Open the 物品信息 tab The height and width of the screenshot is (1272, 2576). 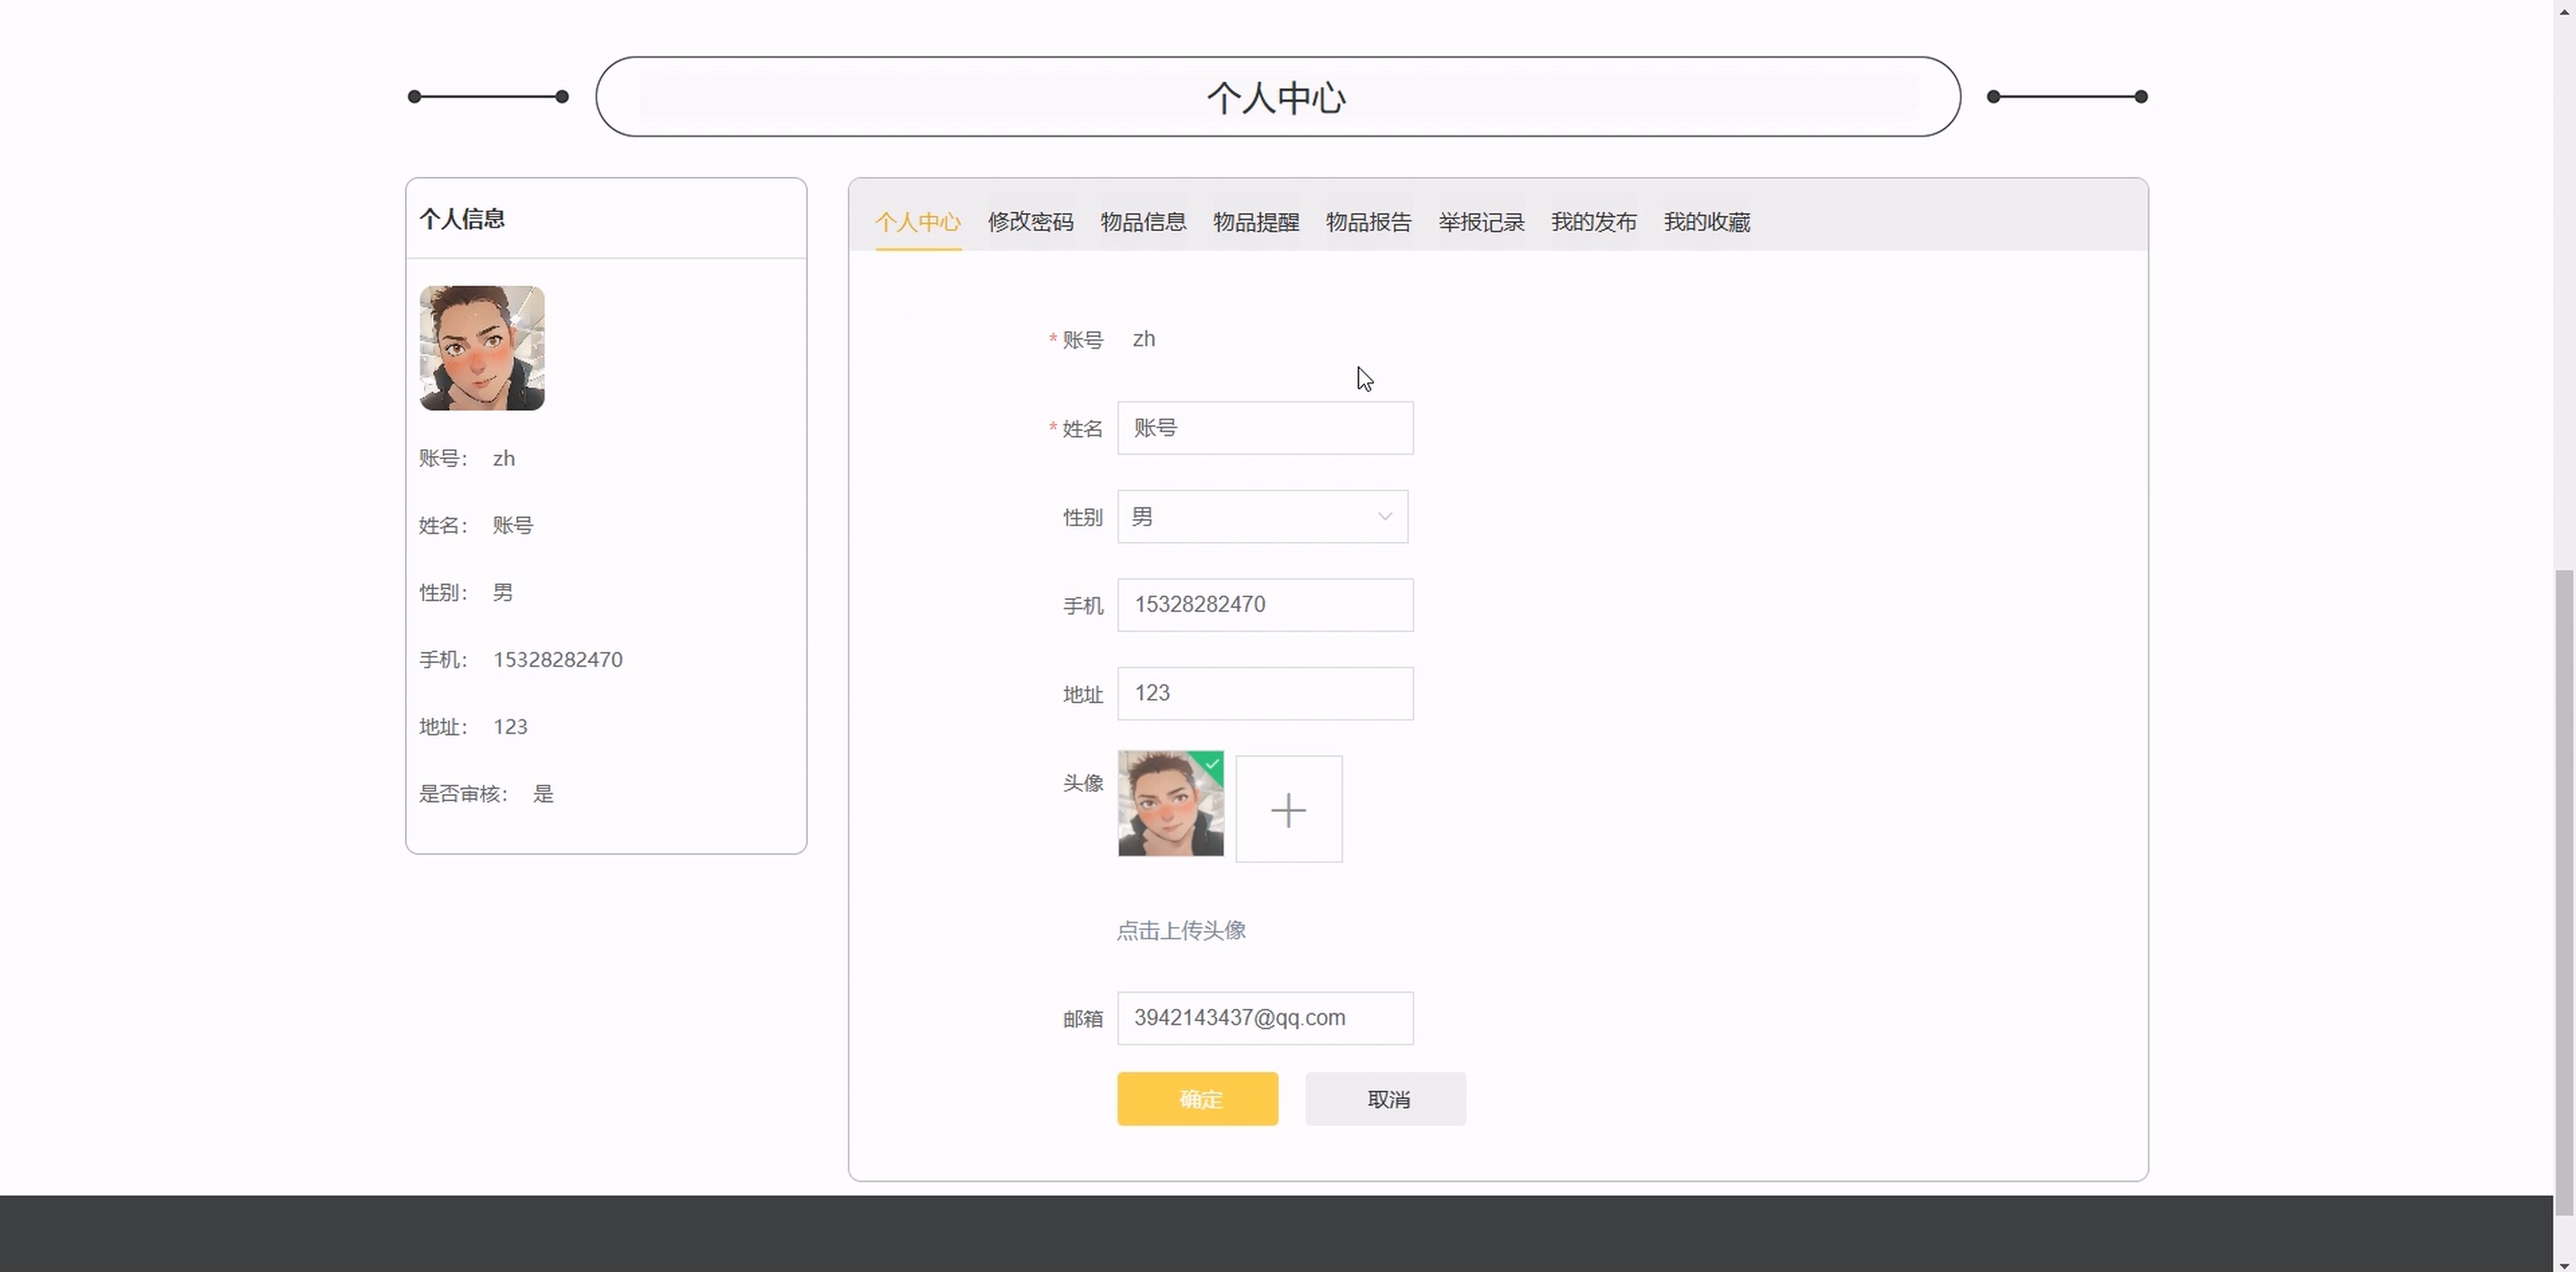point(1143,222)
